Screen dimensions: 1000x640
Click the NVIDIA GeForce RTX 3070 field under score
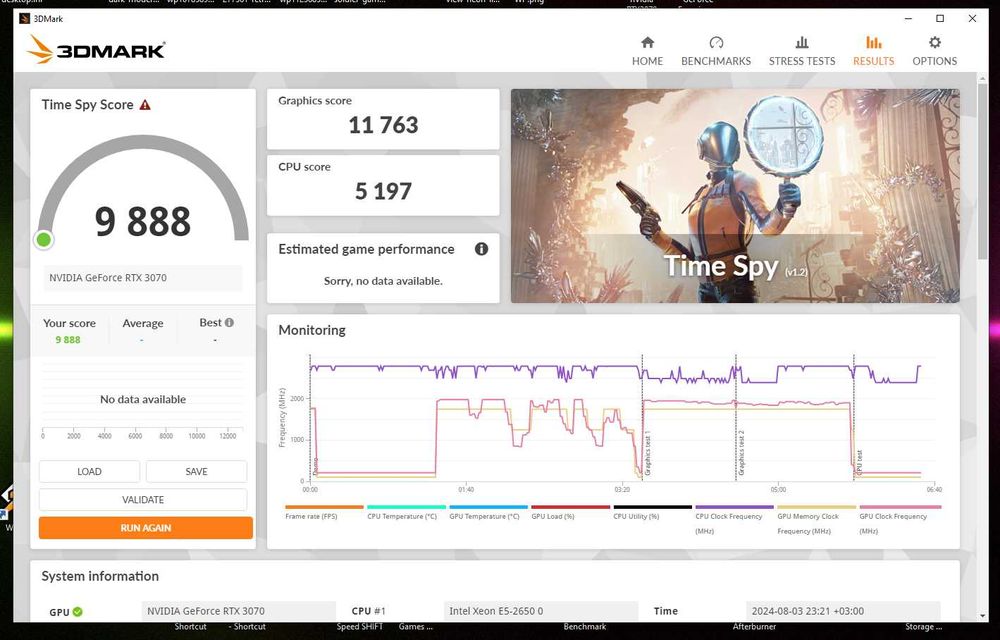click(x=143, y=278)
